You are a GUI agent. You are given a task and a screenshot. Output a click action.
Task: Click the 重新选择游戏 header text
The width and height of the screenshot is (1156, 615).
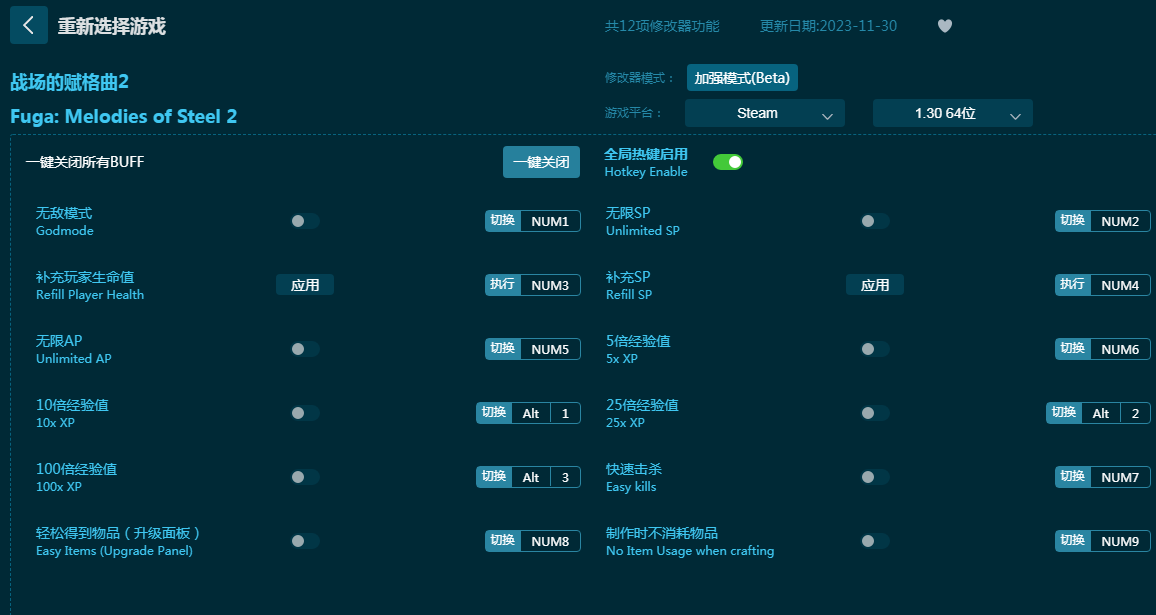pyautogui.click(x=112, y=27)
